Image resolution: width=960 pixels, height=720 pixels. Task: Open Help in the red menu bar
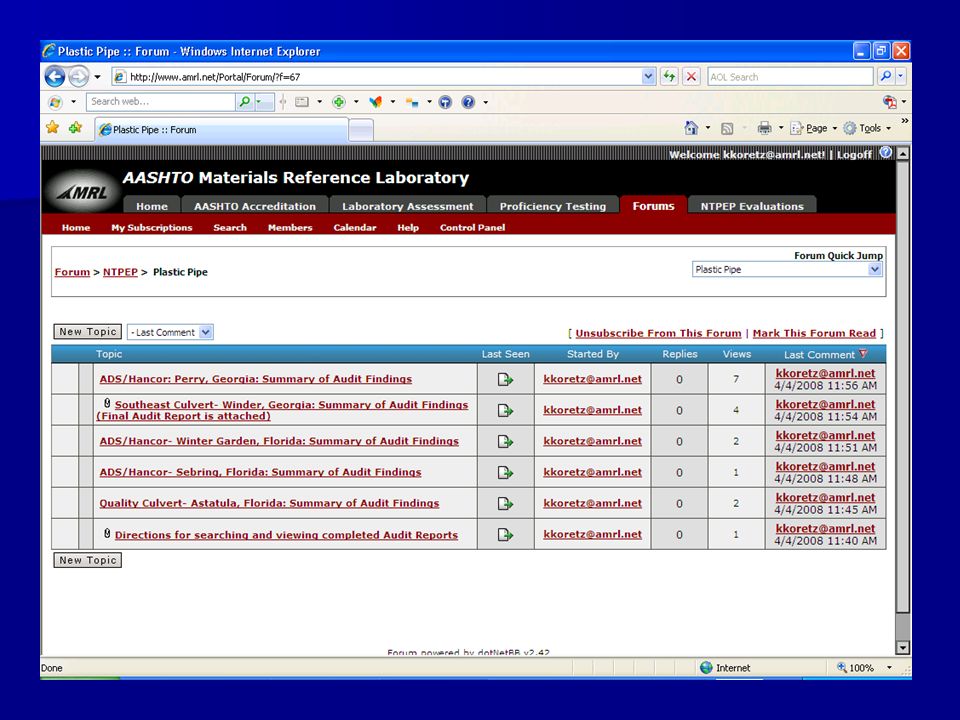[408, 228]
